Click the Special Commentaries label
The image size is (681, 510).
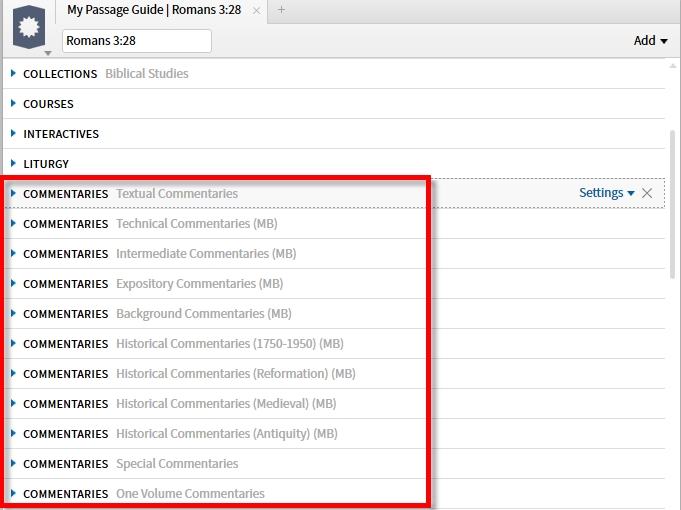[x=177, y=463]
